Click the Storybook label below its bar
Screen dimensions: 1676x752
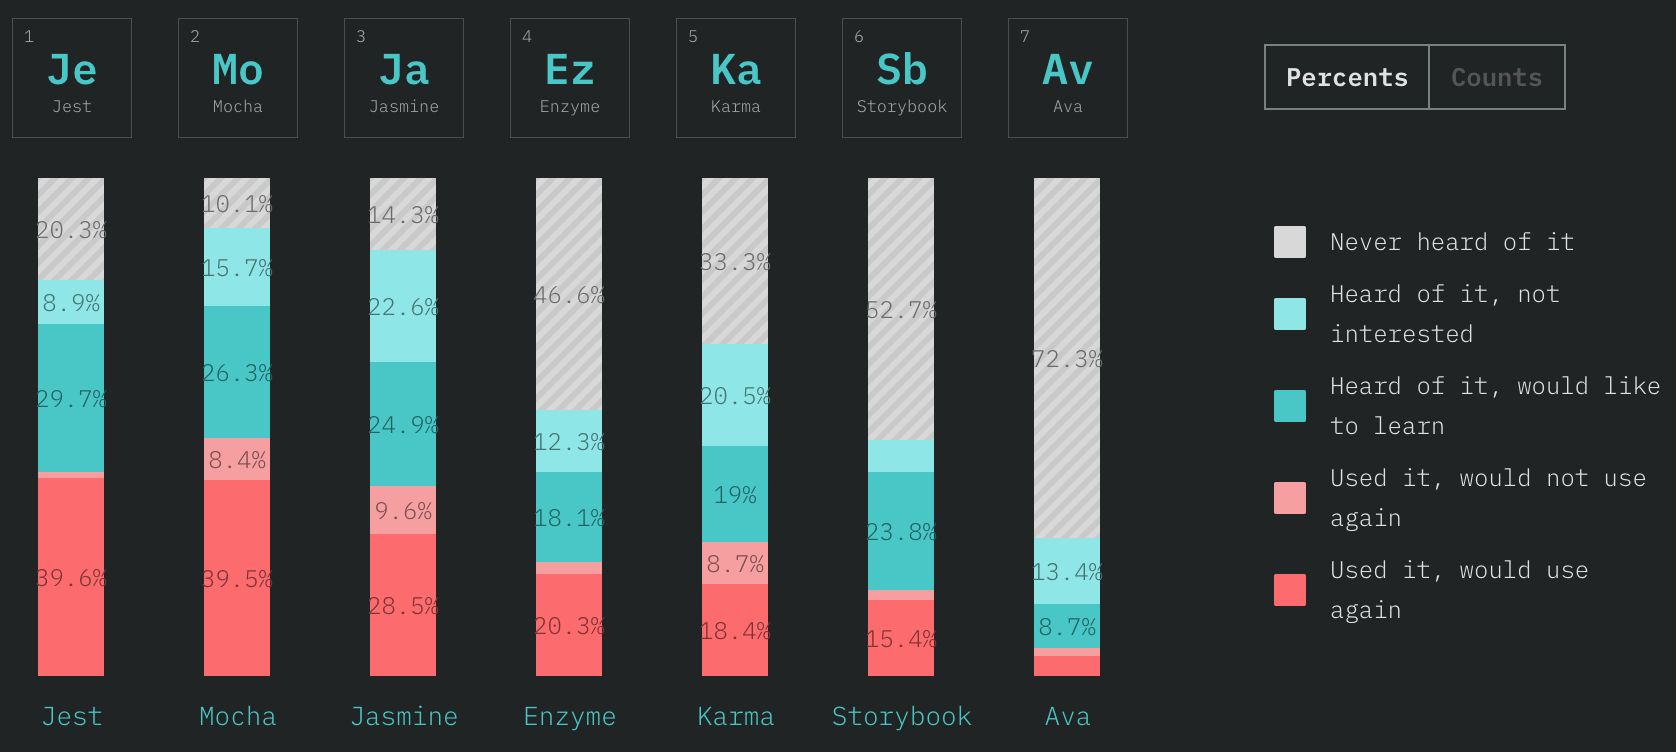point(902,716)
